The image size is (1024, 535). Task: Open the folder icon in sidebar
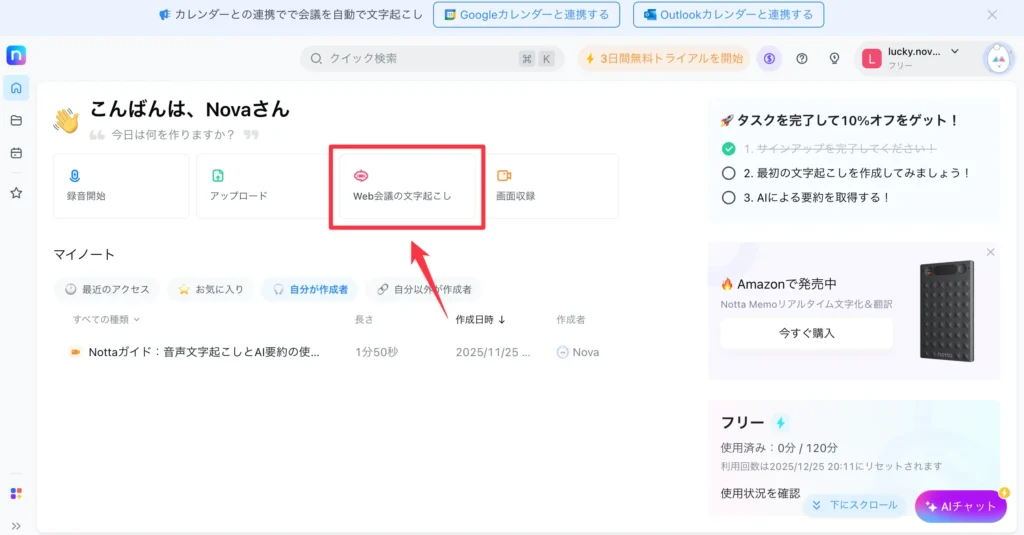(16, 121)
